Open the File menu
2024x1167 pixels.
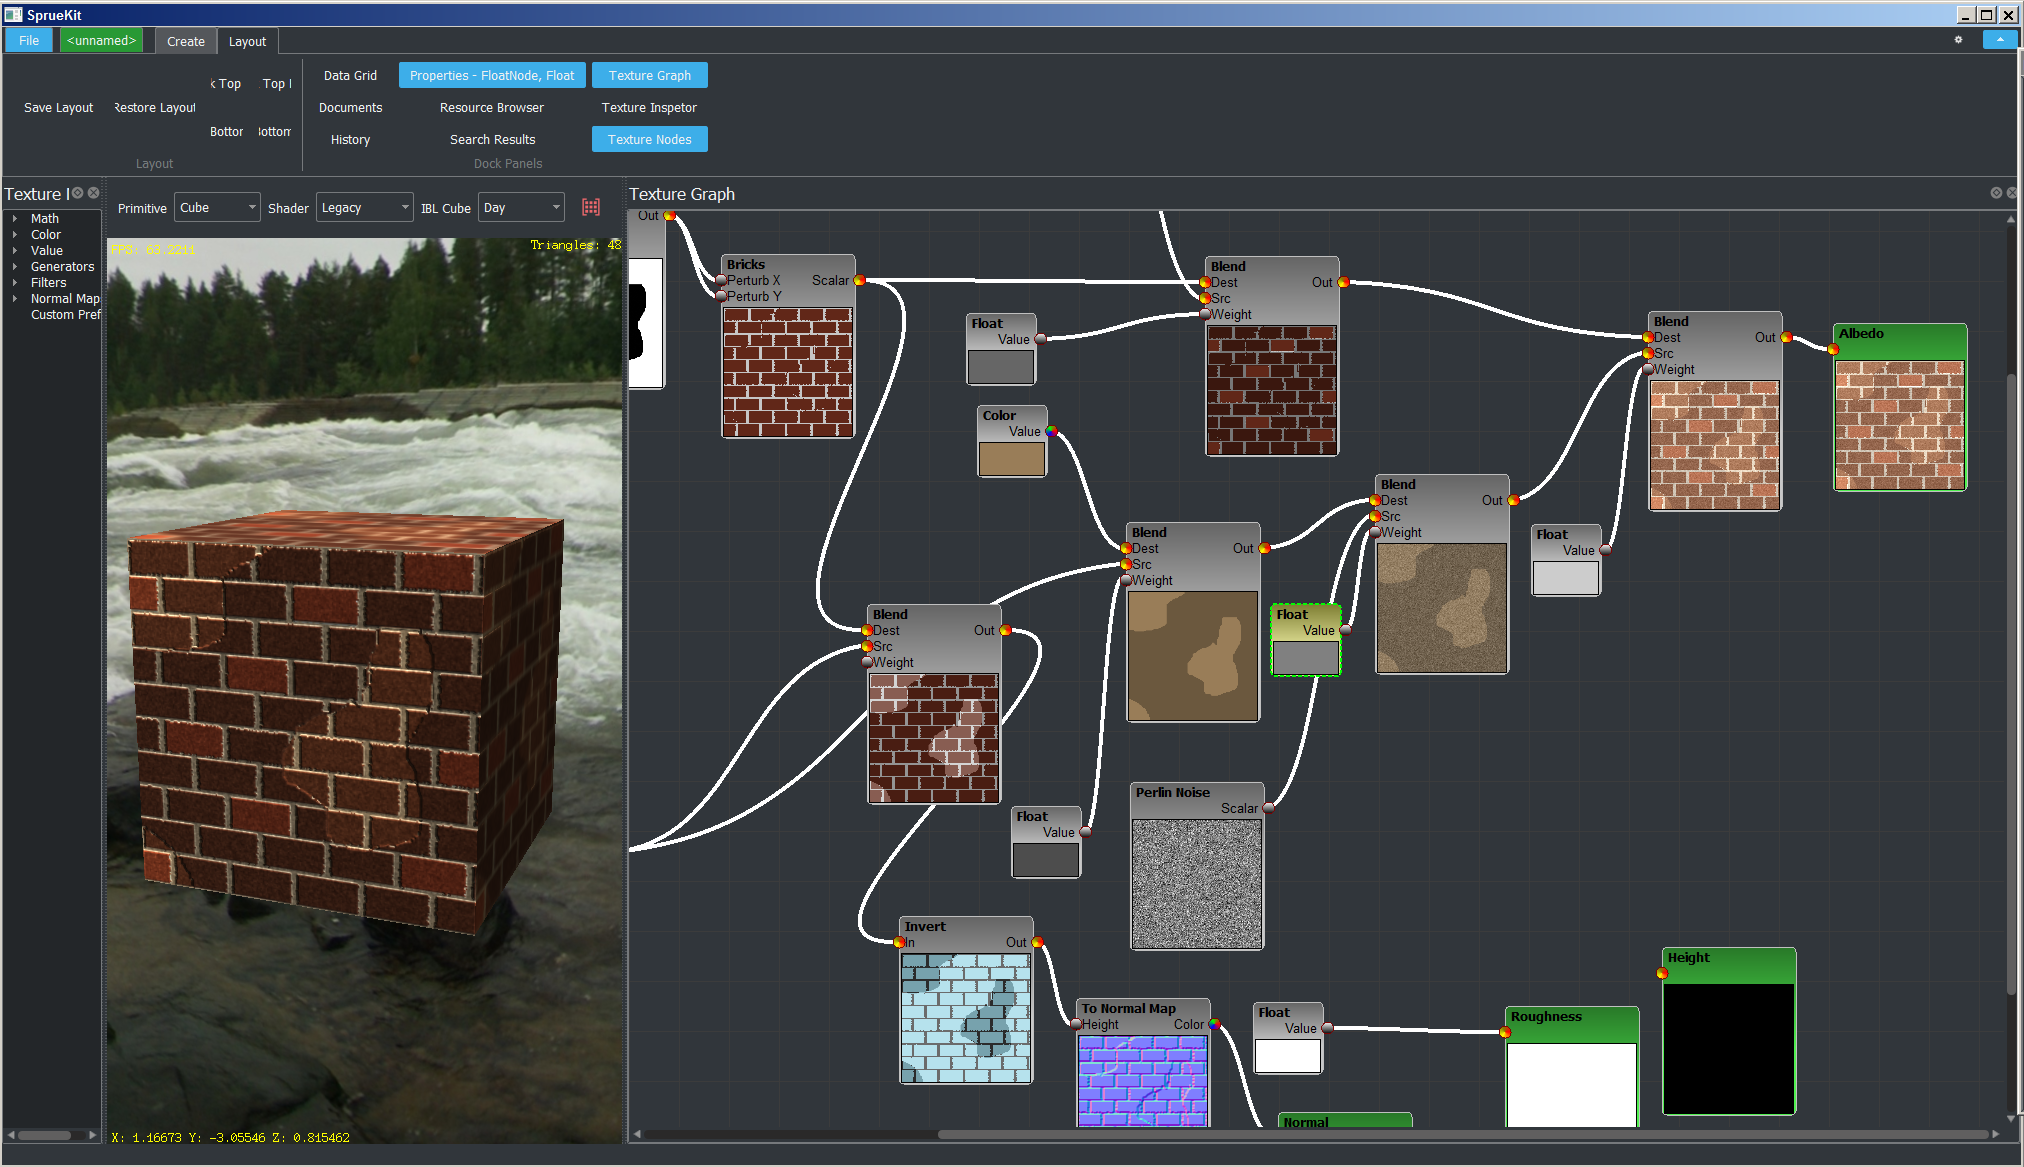[x=29, y=40]
